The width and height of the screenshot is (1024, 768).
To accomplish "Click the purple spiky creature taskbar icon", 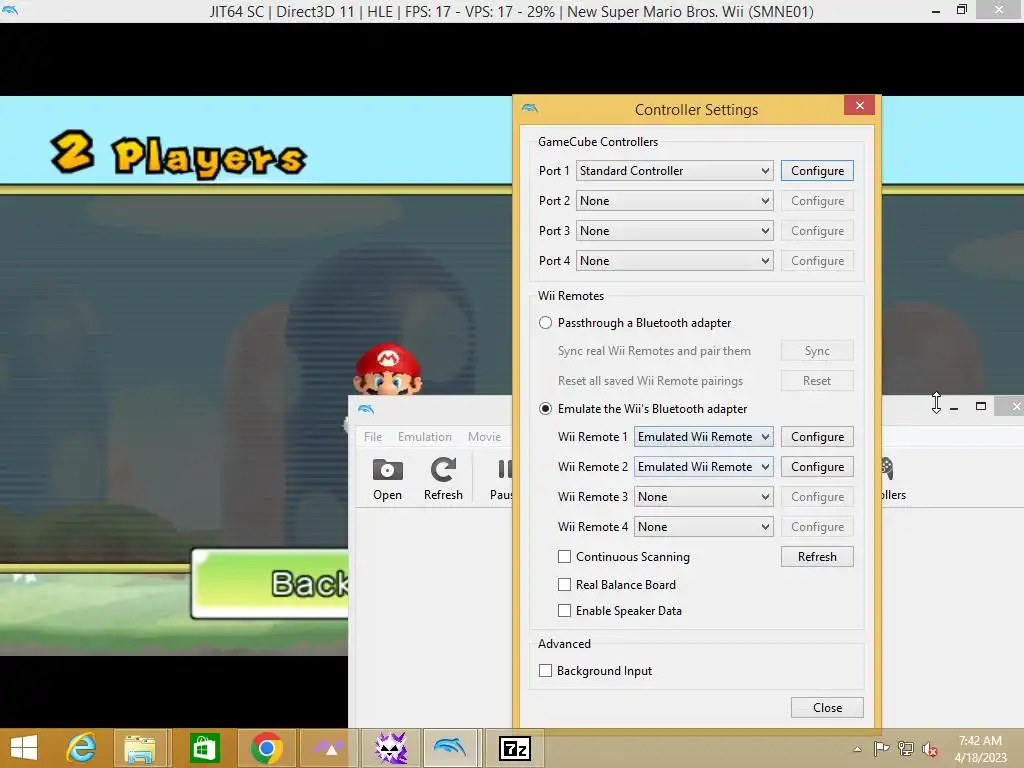I will point(391,748).
